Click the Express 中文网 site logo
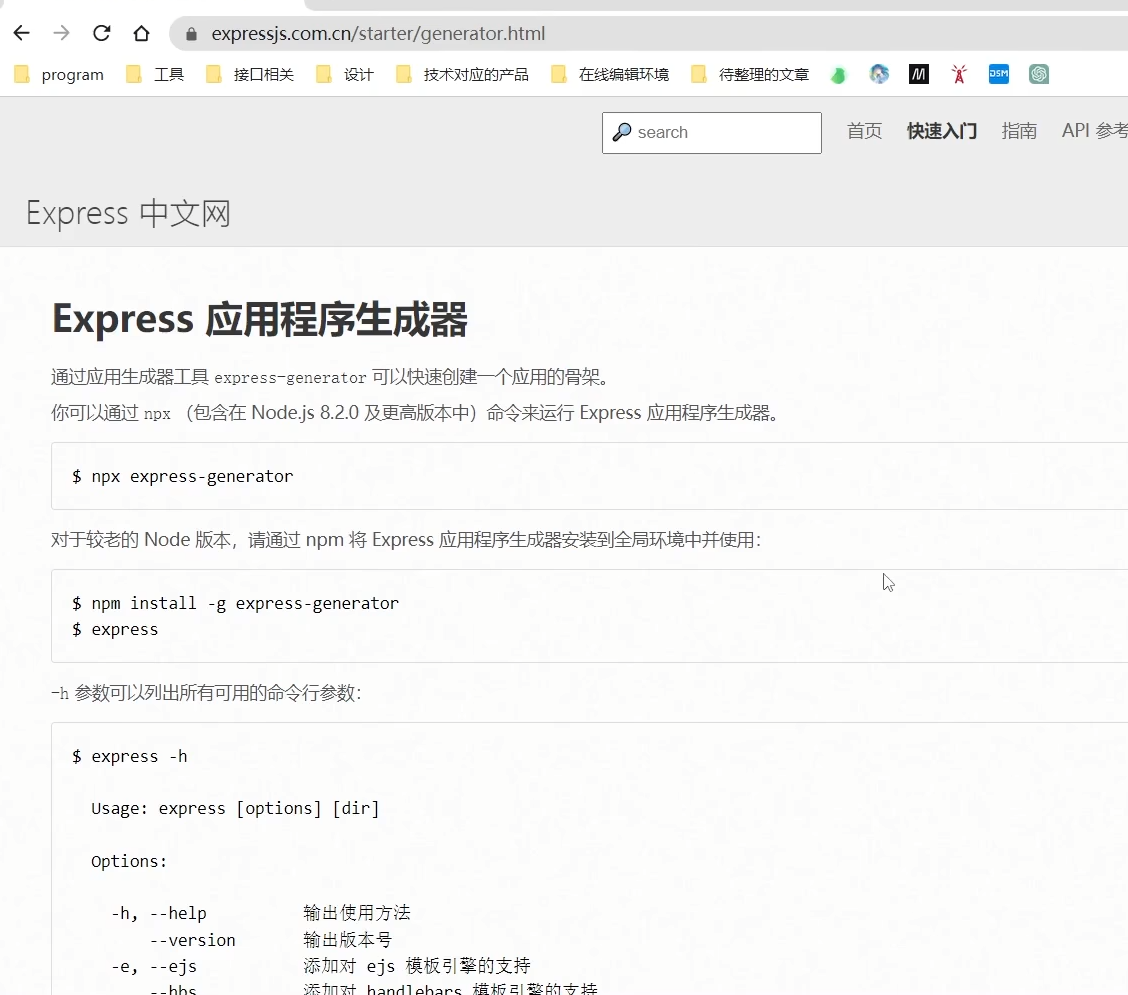 [x=128, y=214]
